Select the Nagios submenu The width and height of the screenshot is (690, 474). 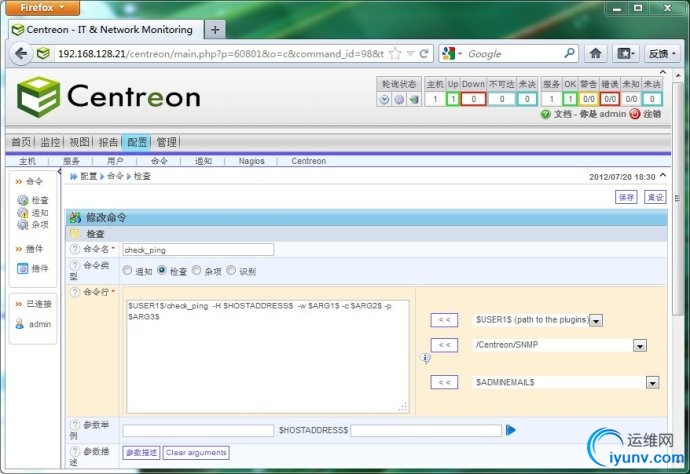pos(252,161)
